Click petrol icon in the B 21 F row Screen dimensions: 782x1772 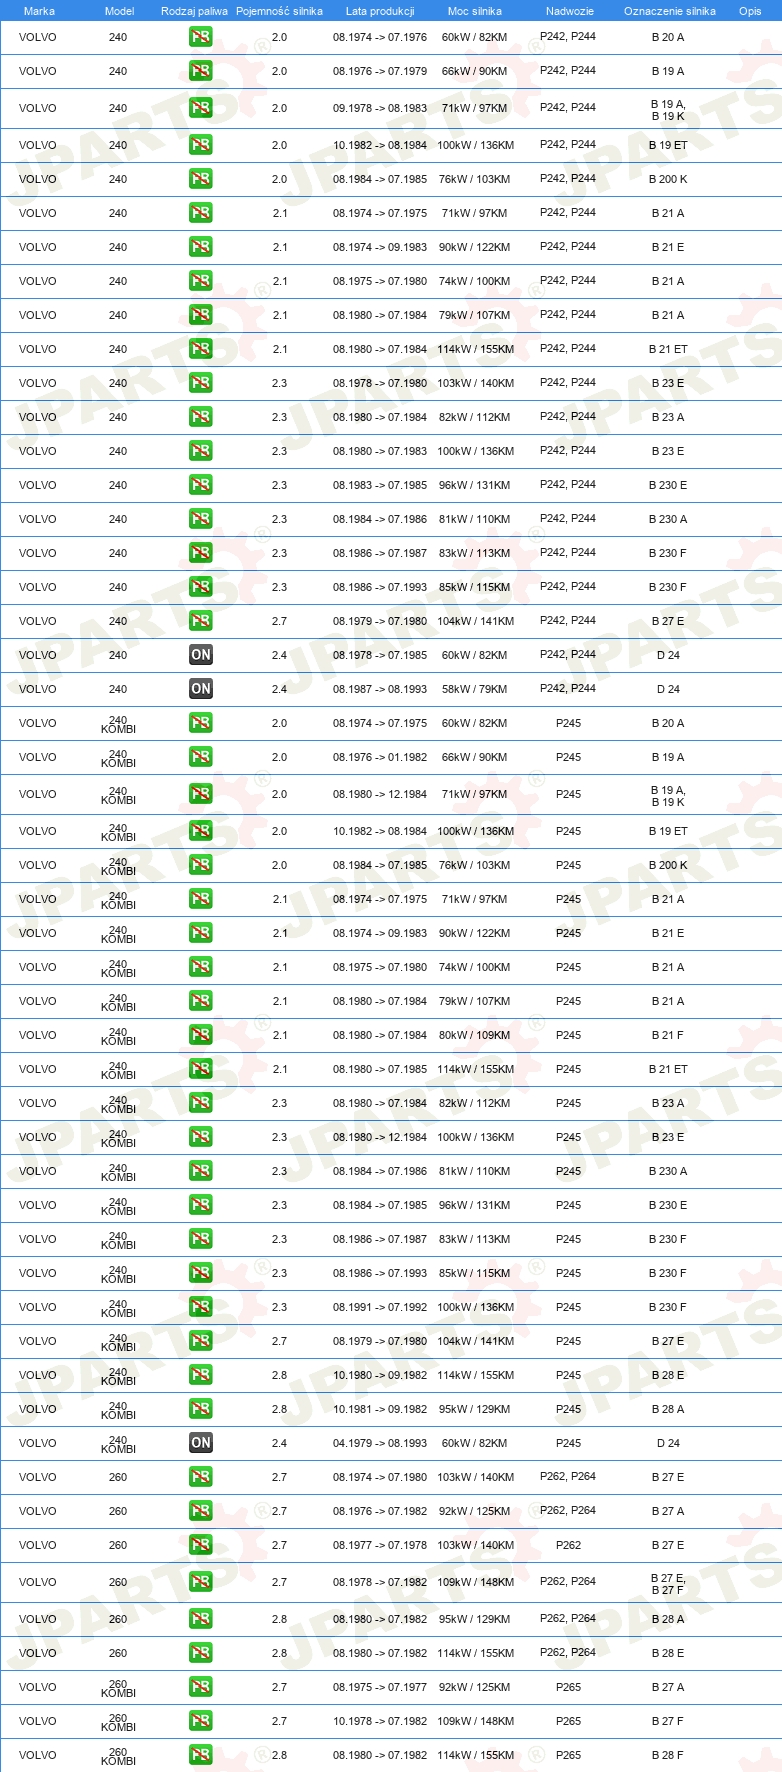click(x=201, y=1035)
